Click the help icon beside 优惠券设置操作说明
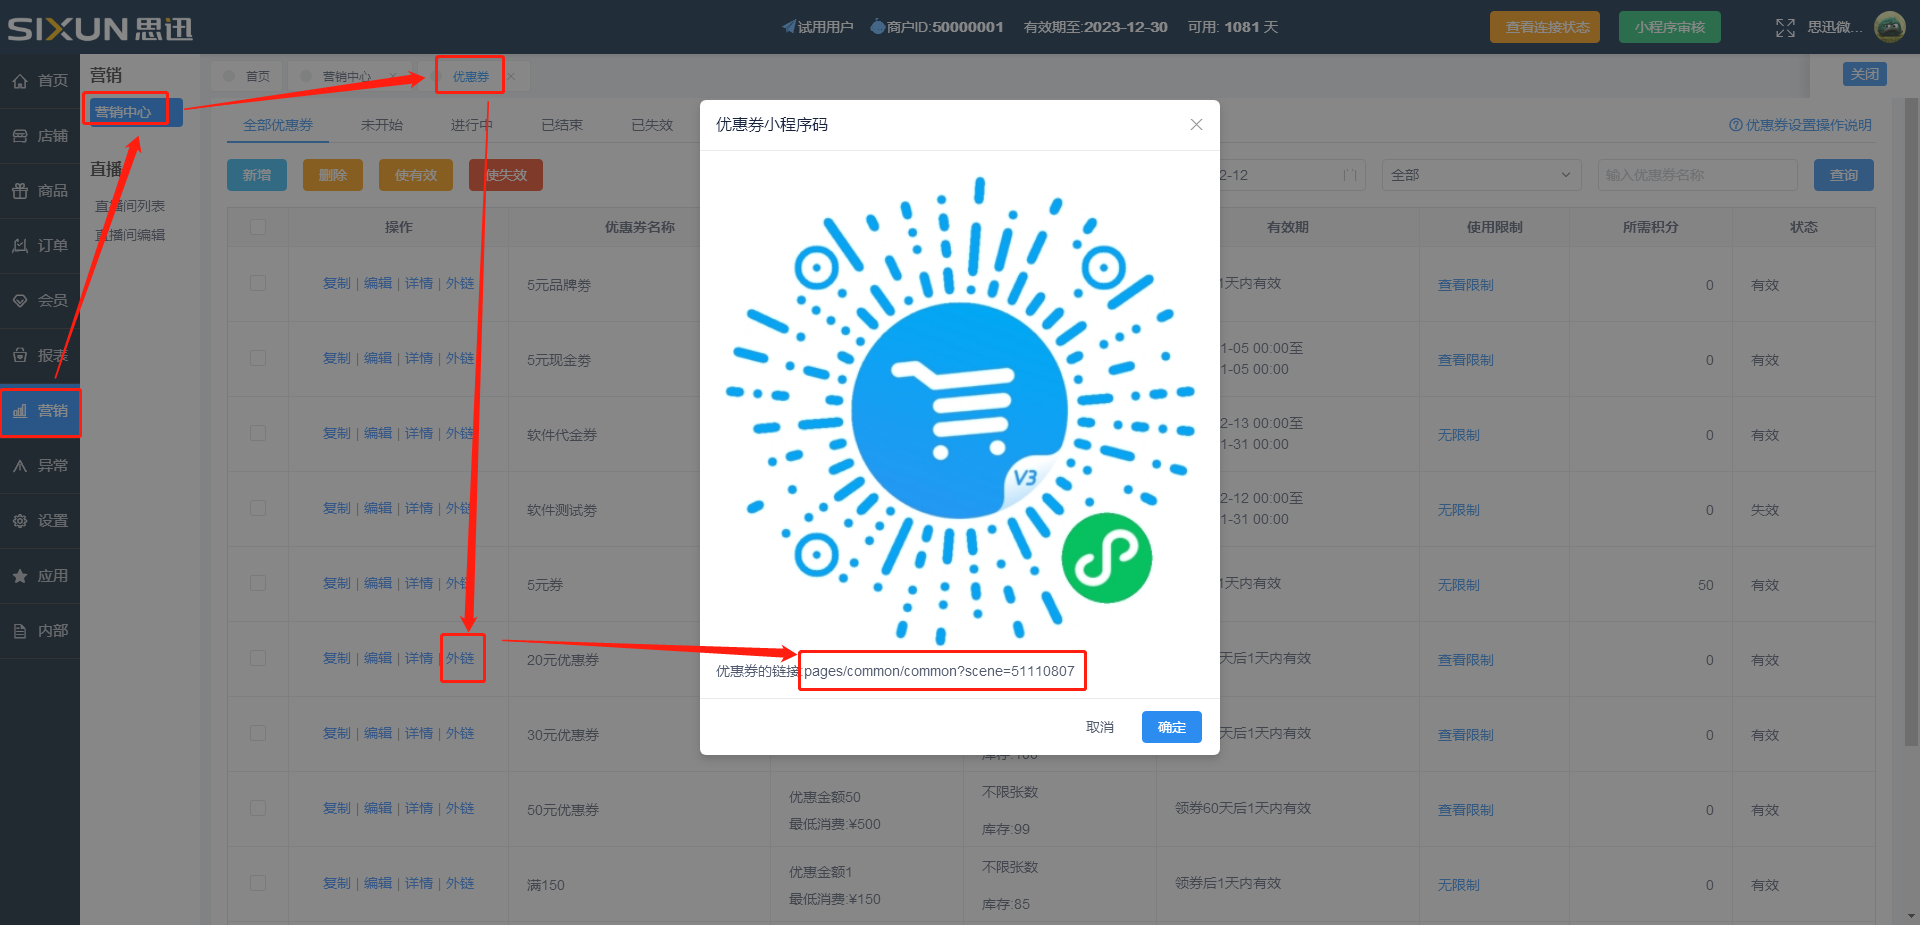This screenshot has width=1920, height=925. (1736, 125)
